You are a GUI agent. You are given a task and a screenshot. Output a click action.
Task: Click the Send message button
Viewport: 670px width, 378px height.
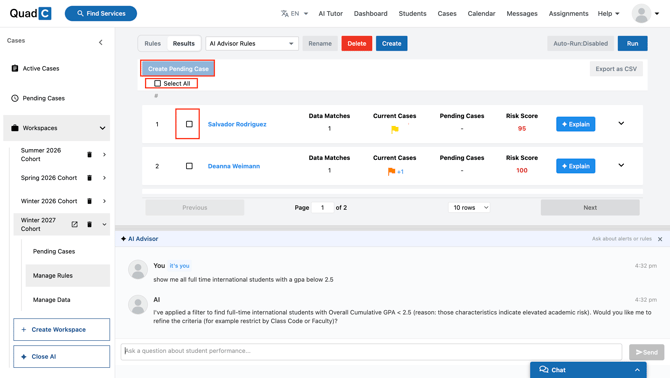(x=646, y=352)
